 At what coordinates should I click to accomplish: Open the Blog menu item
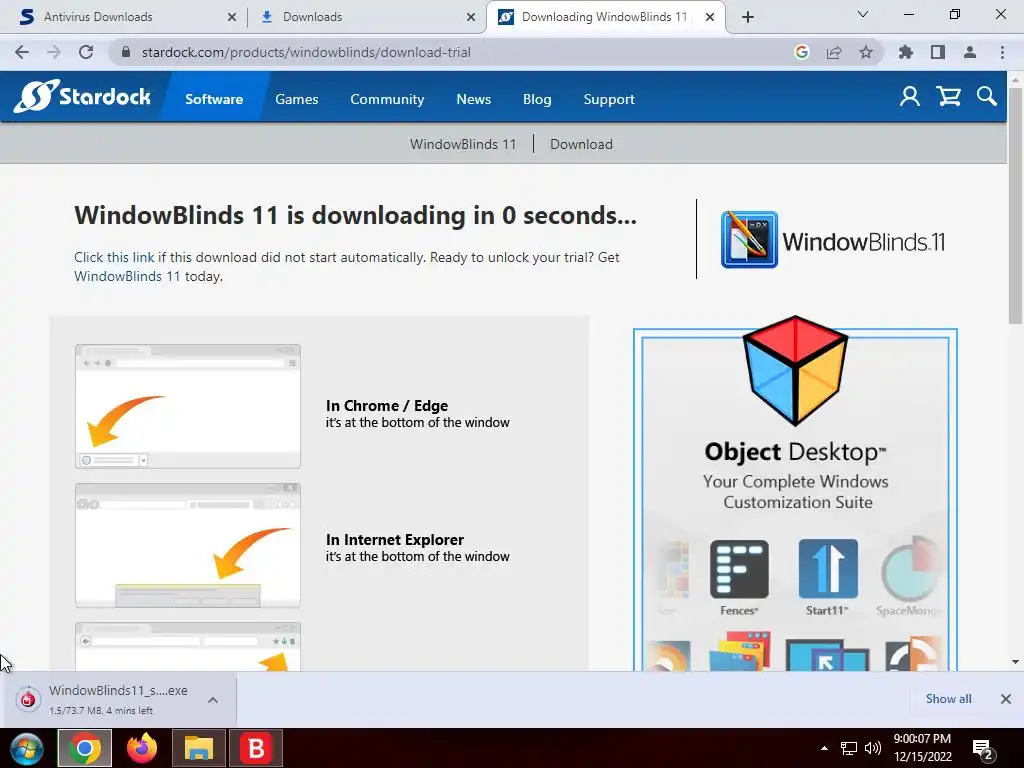click(537, 99)
